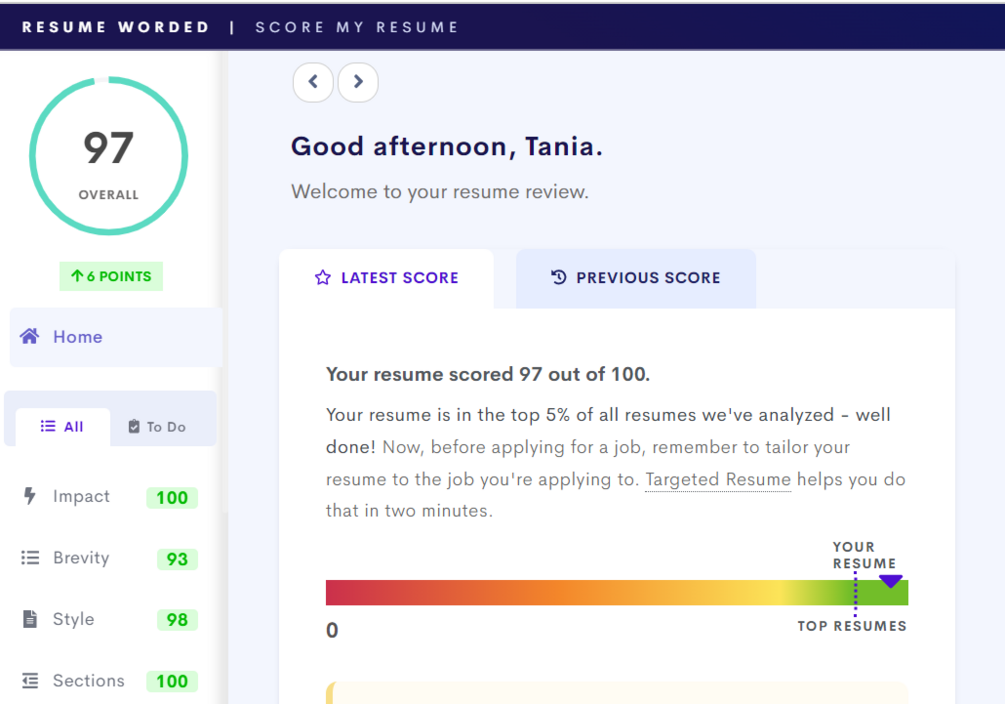The height and width of the screenshot is (704, 1005).
Task: Select the To Do filter tab
Action: pos(158,427)
